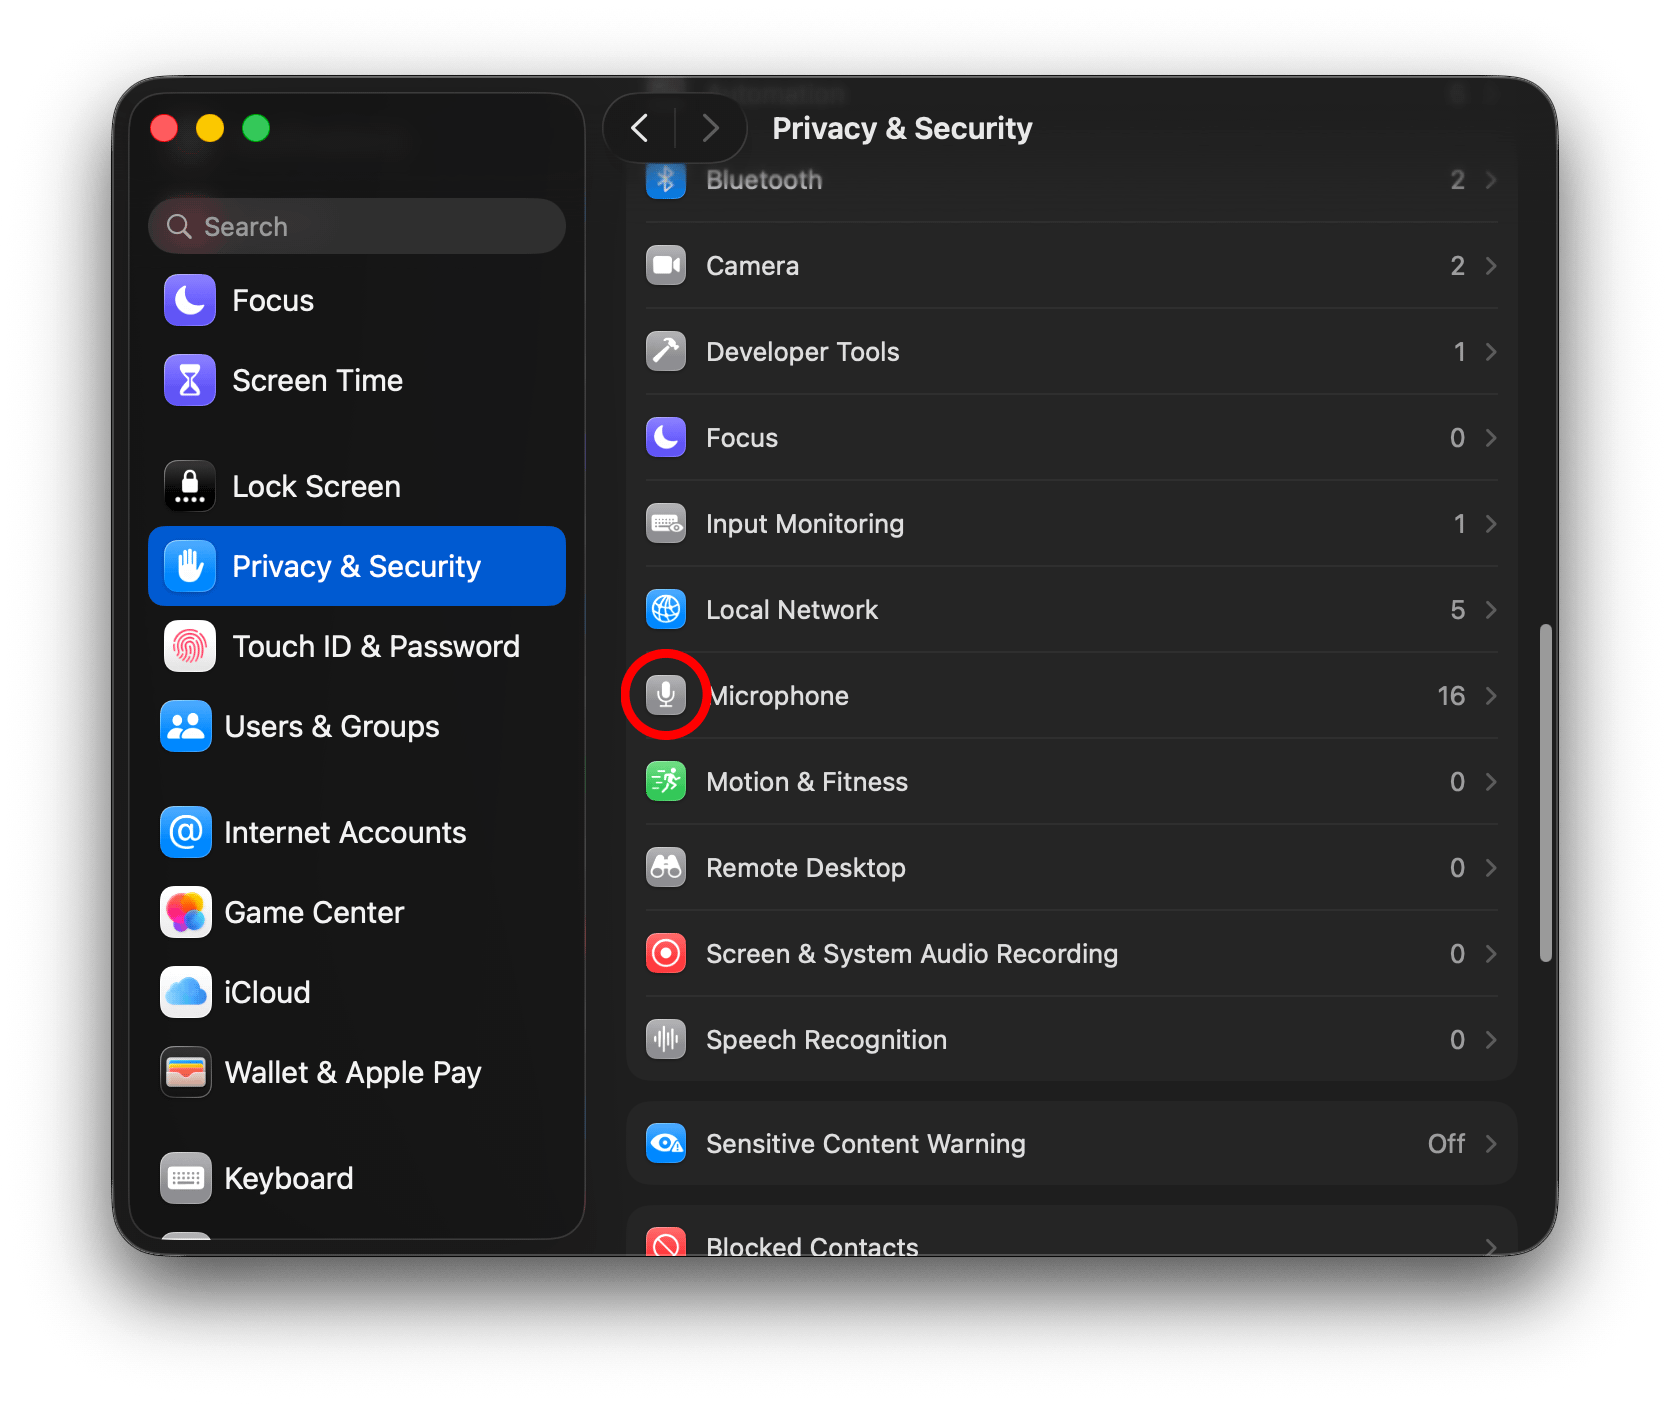Click the Search field in sidebar
1670x1404 pixels.
pos(357,226)
